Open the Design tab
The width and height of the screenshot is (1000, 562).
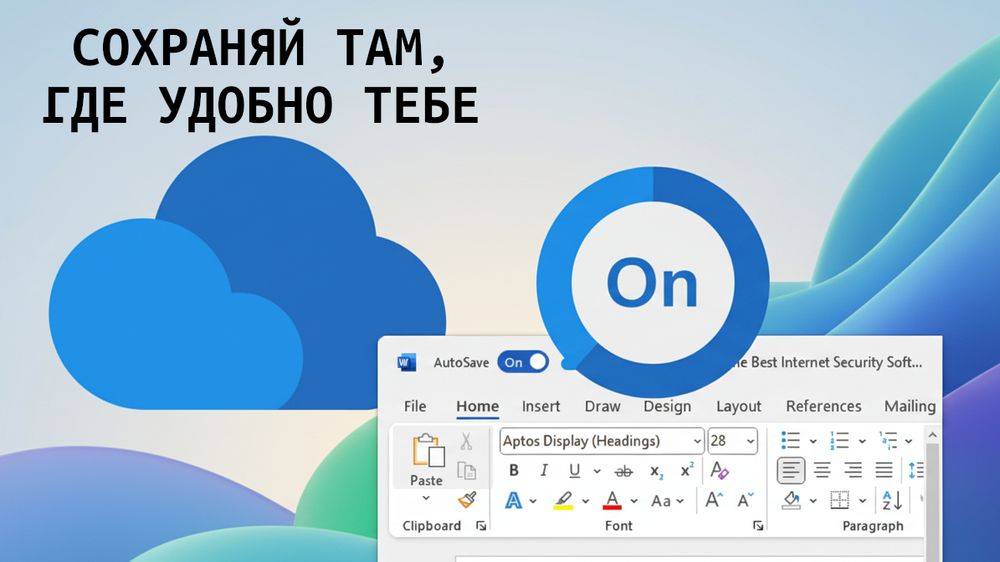point(667,406)
